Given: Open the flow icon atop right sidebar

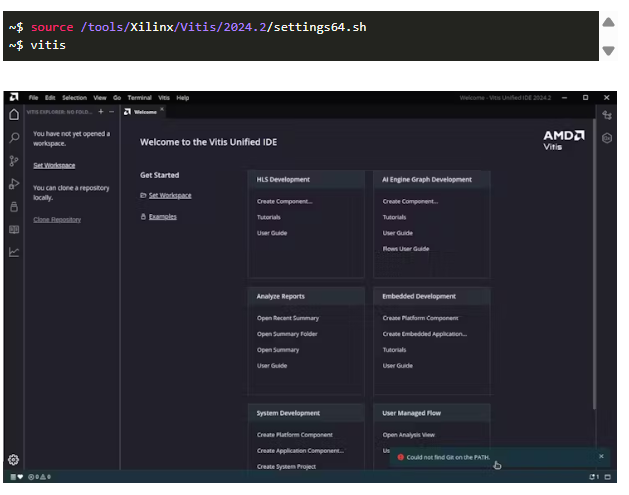Looking at the screenshot, I should (x=606, y=115).
